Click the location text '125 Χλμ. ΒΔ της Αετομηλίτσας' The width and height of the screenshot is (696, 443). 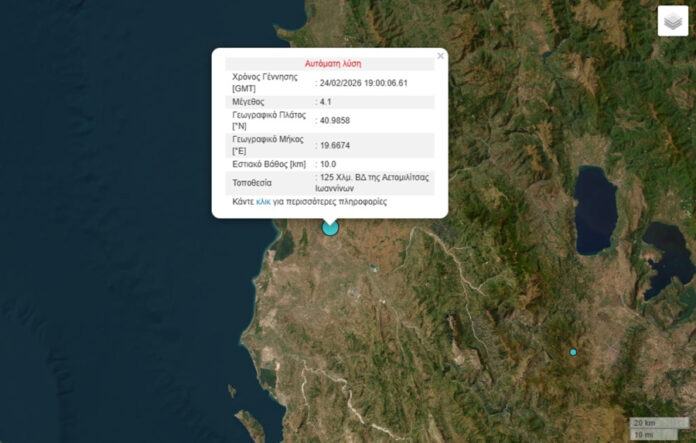point(374,177)
